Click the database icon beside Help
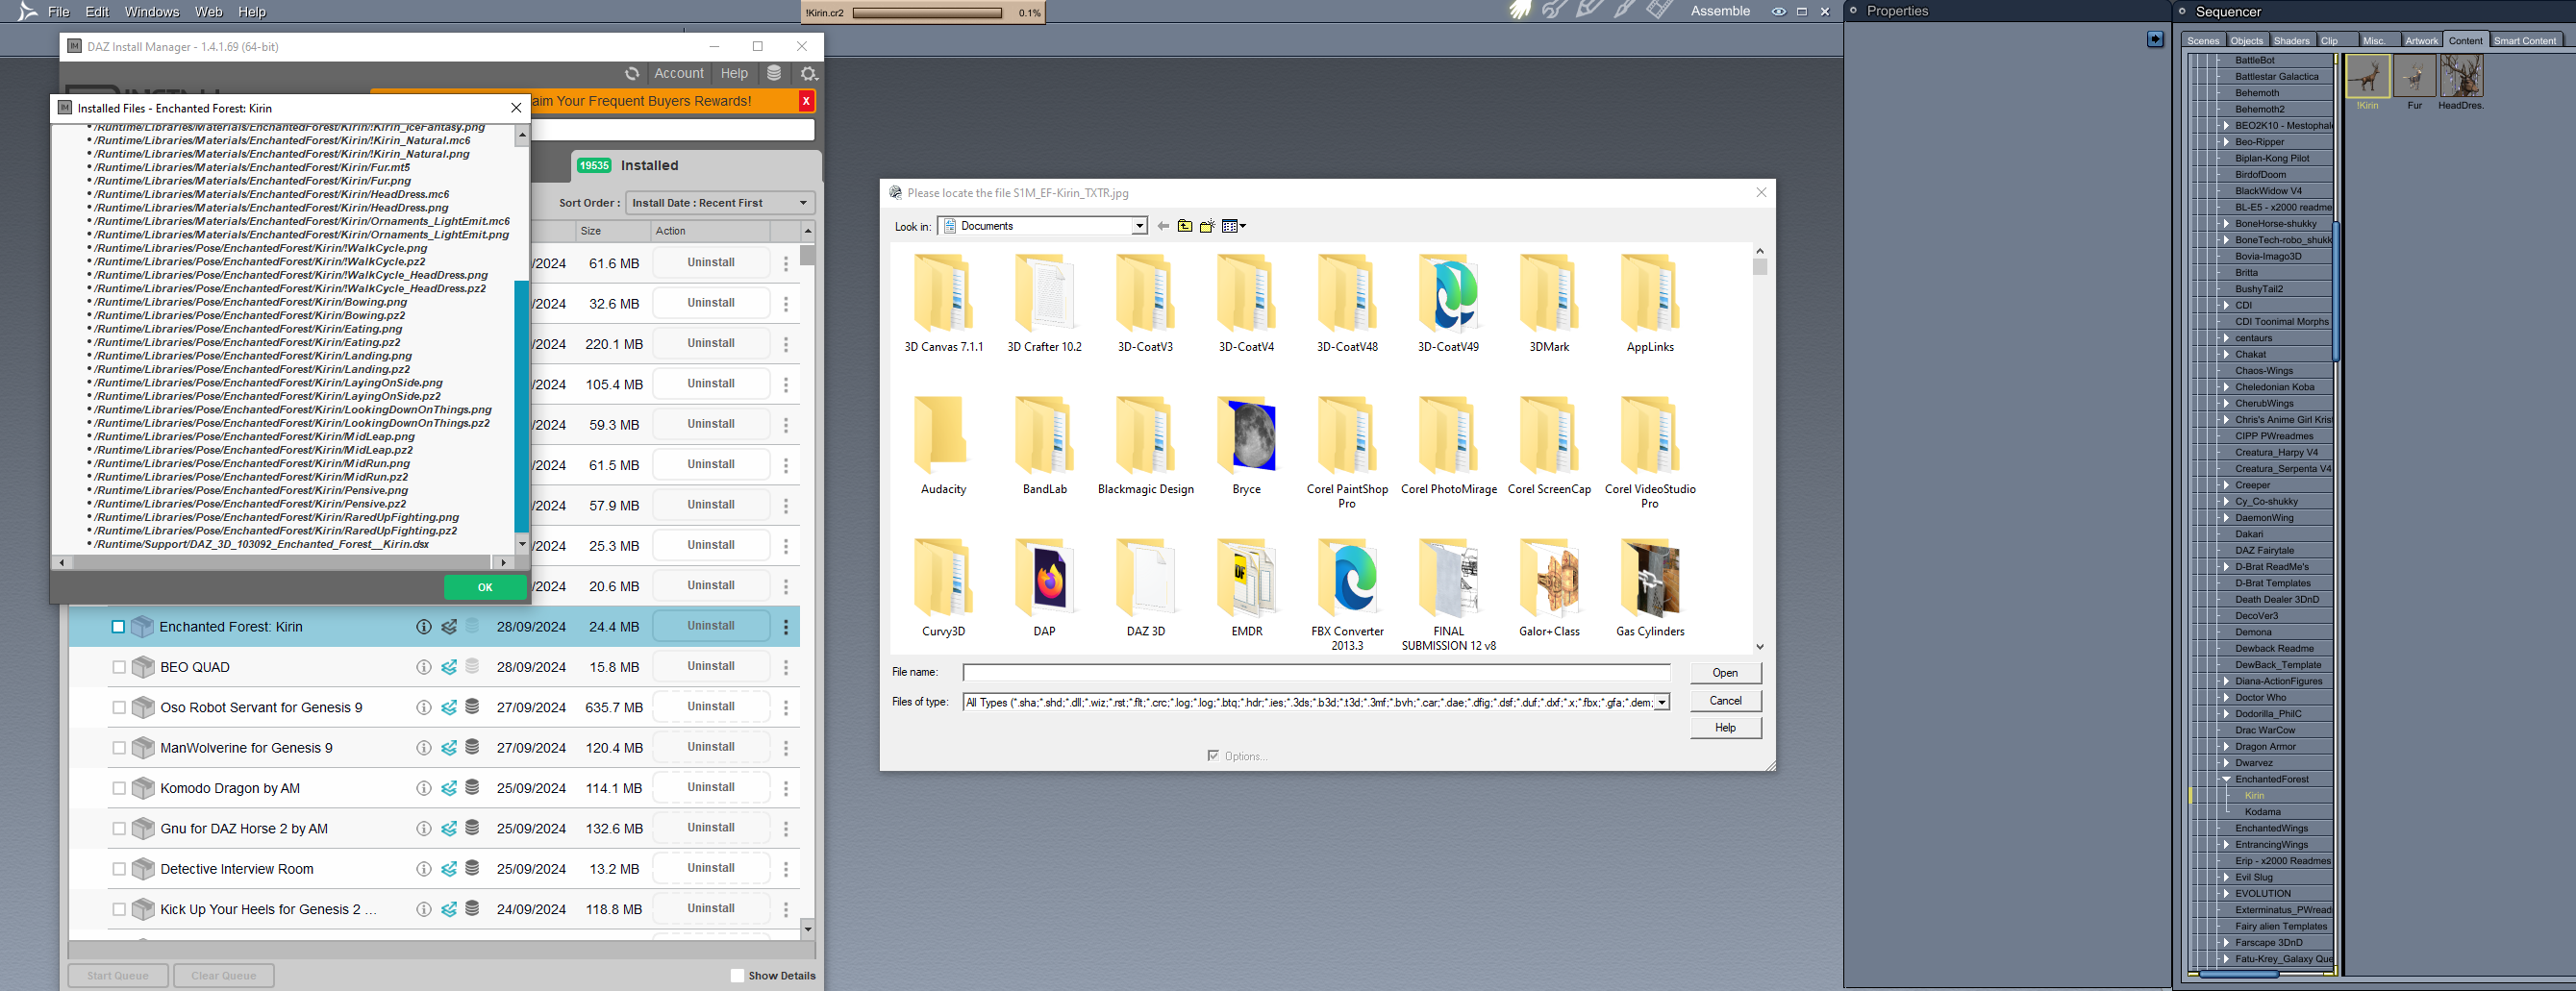The height and width of the screenshot is (991, 2576). [774, 73]
